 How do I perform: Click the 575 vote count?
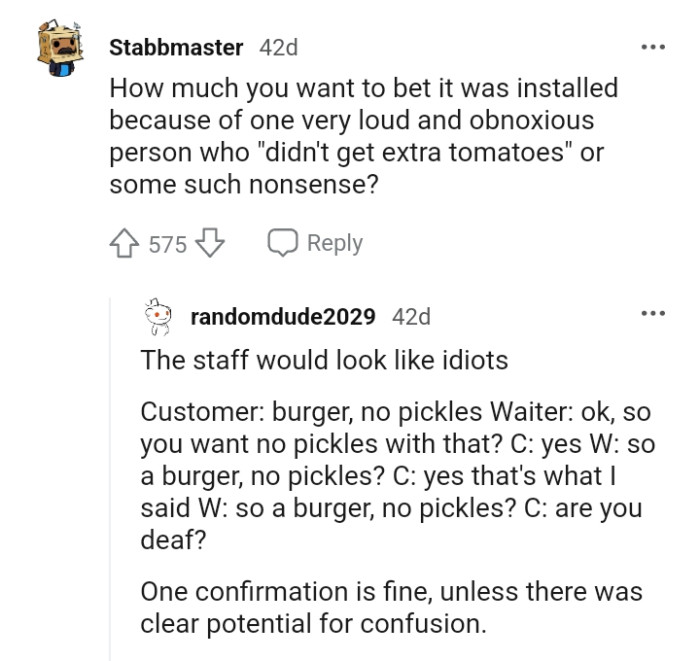point(168,244)
